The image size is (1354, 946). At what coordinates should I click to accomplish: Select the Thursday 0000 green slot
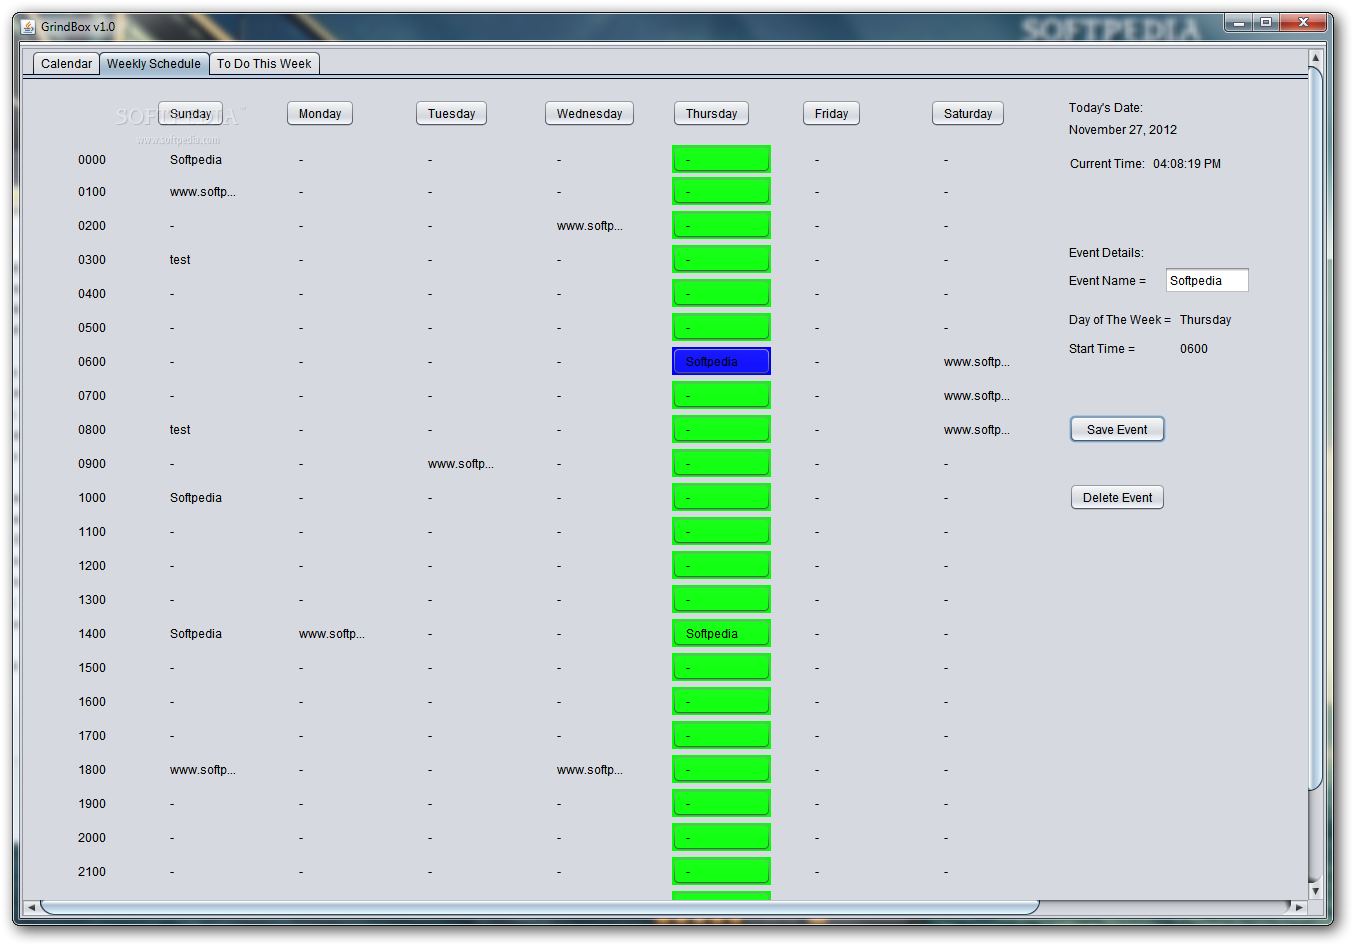pyautogui.click(x=721, y=160)
